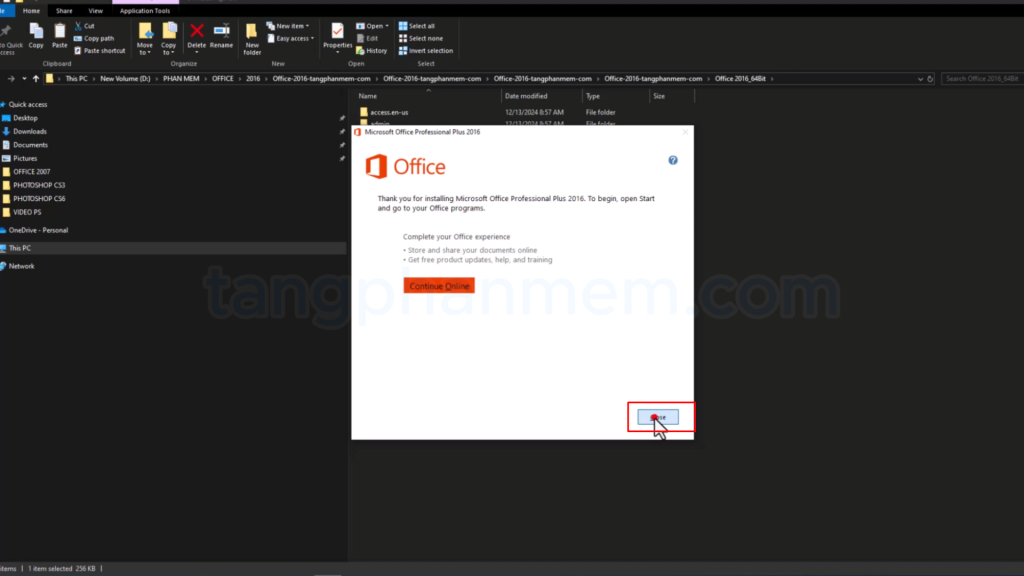Open Pictures in navigation pane

(x=25, y=158)
